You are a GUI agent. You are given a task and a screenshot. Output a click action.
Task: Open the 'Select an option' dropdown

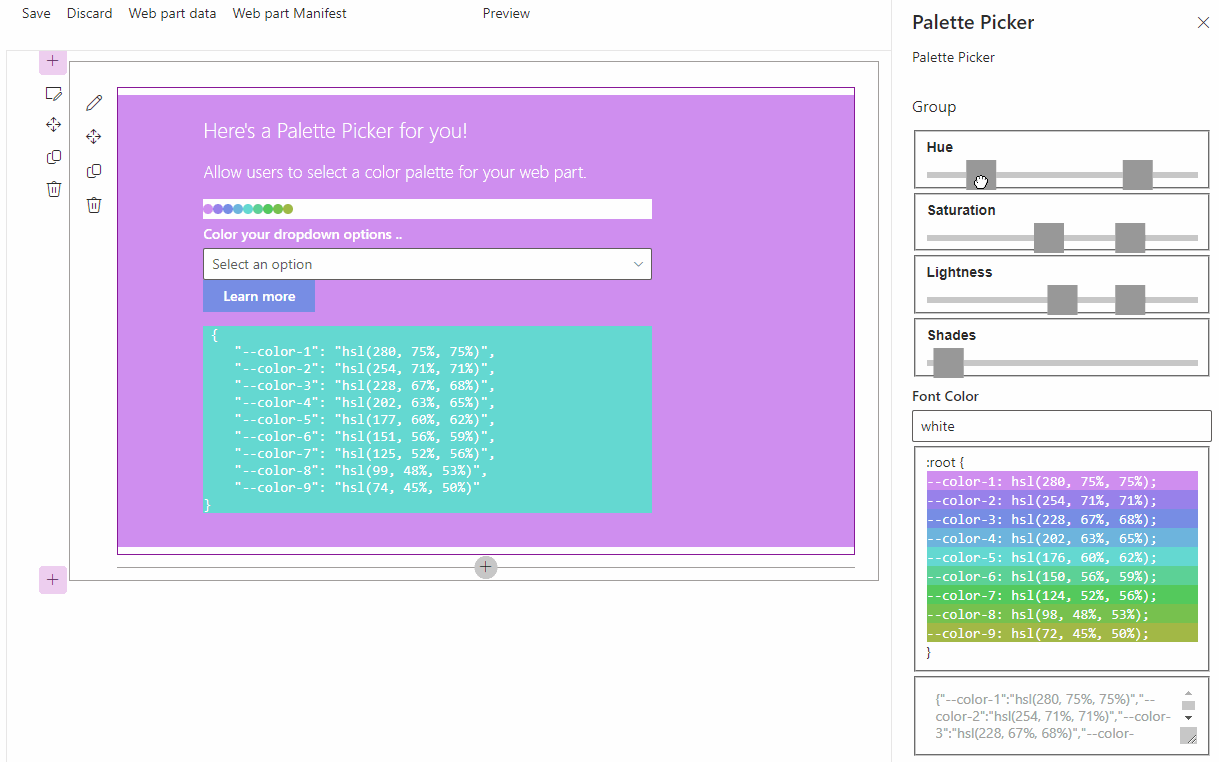[x=427, y=264]
